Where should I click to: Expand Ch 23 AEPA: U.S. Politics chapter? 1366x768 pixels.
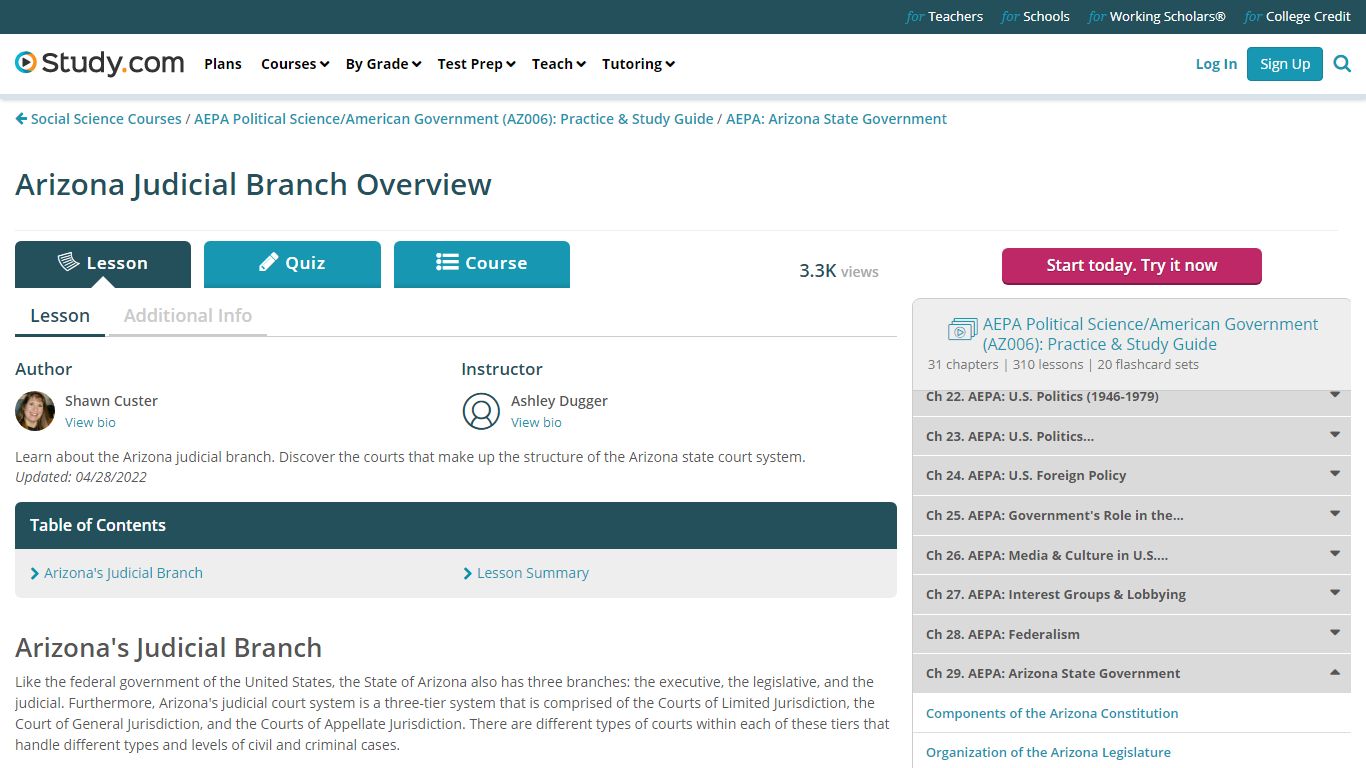click(1132, 436)
